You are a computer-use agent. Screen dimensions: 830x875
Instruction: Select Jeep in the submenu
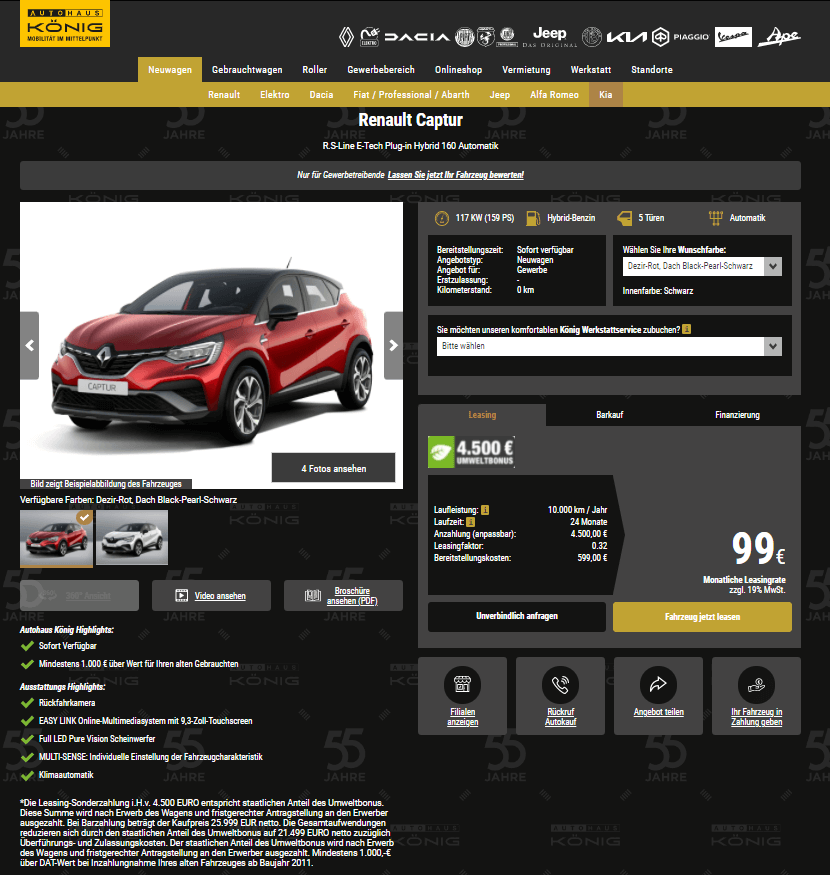pos(500,95)
